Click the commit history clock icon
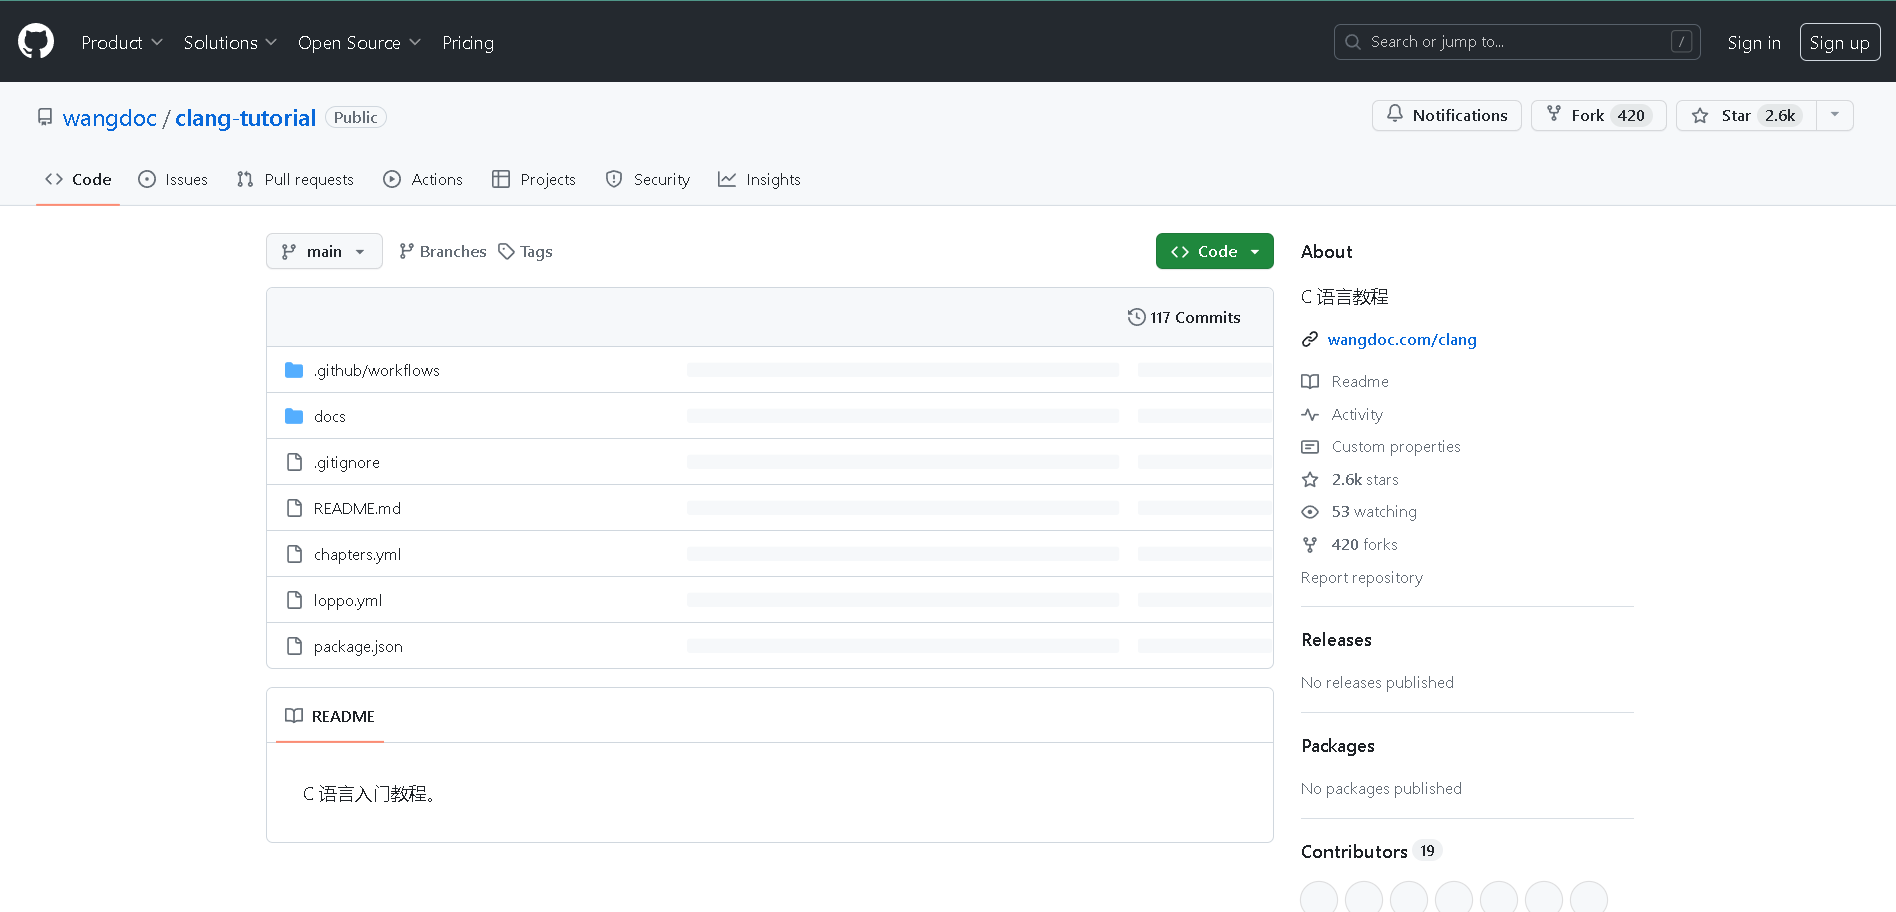This screenshot has height=912, width=1896. click(x=1136, y=317)
